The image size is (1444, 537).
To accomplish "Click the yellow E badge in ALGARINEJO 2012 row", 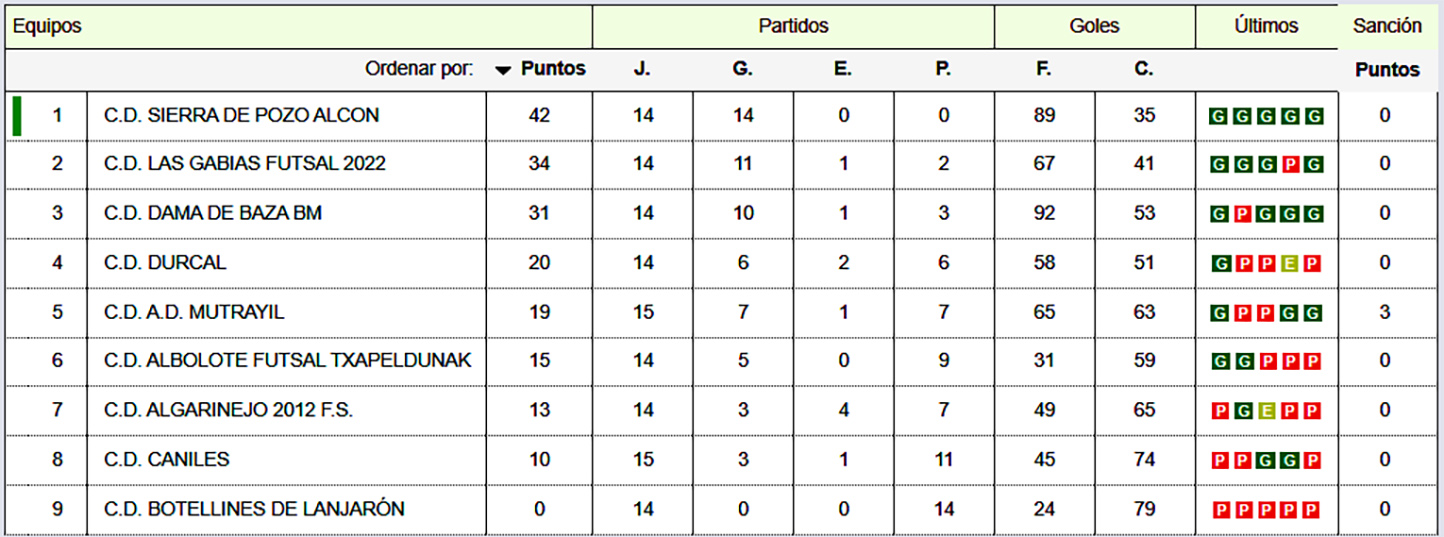I will click(1266, 411).
